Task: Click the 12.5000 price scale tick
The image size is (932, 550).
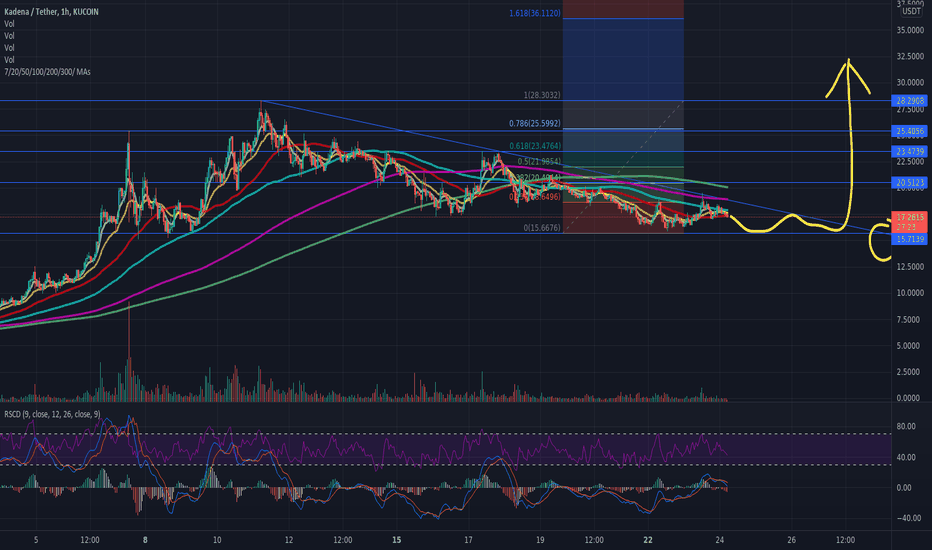Action: pyautogui.click(x=910, y=267)
